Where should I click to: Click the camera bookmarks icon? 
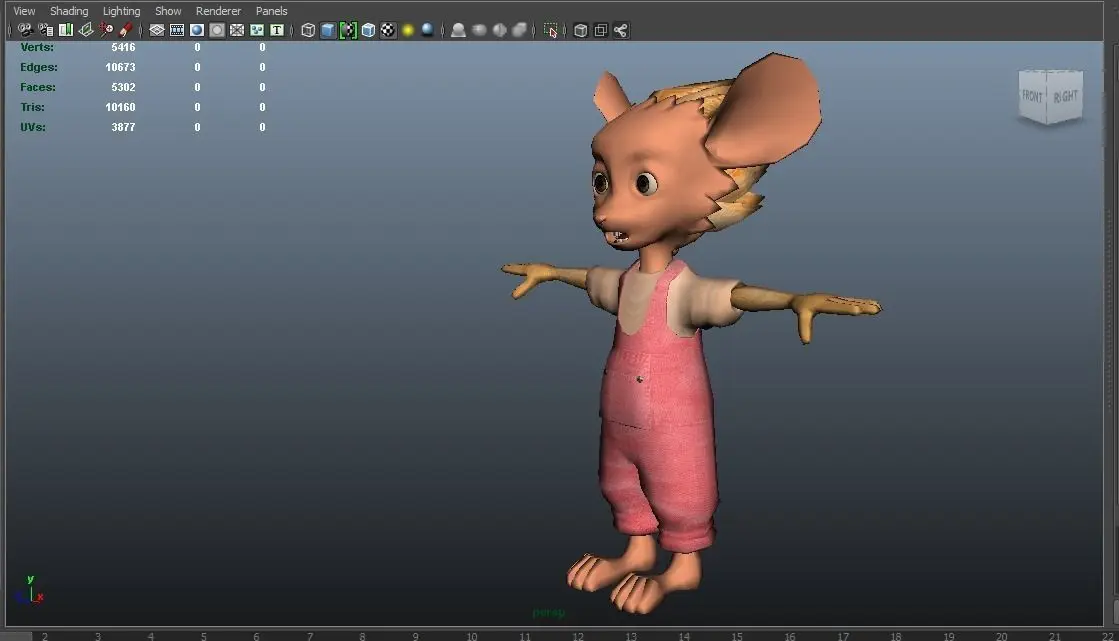[66, 30]
